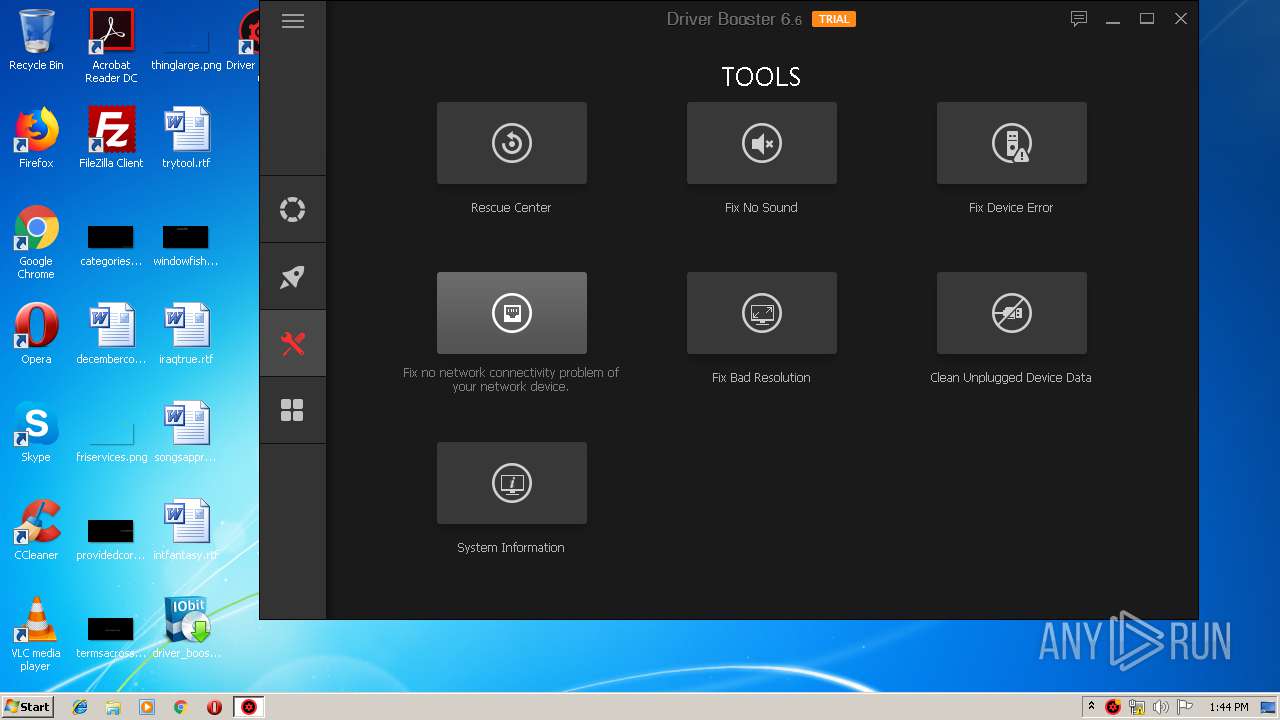Select the Firefox desktop shortcut

click(36, 138)
